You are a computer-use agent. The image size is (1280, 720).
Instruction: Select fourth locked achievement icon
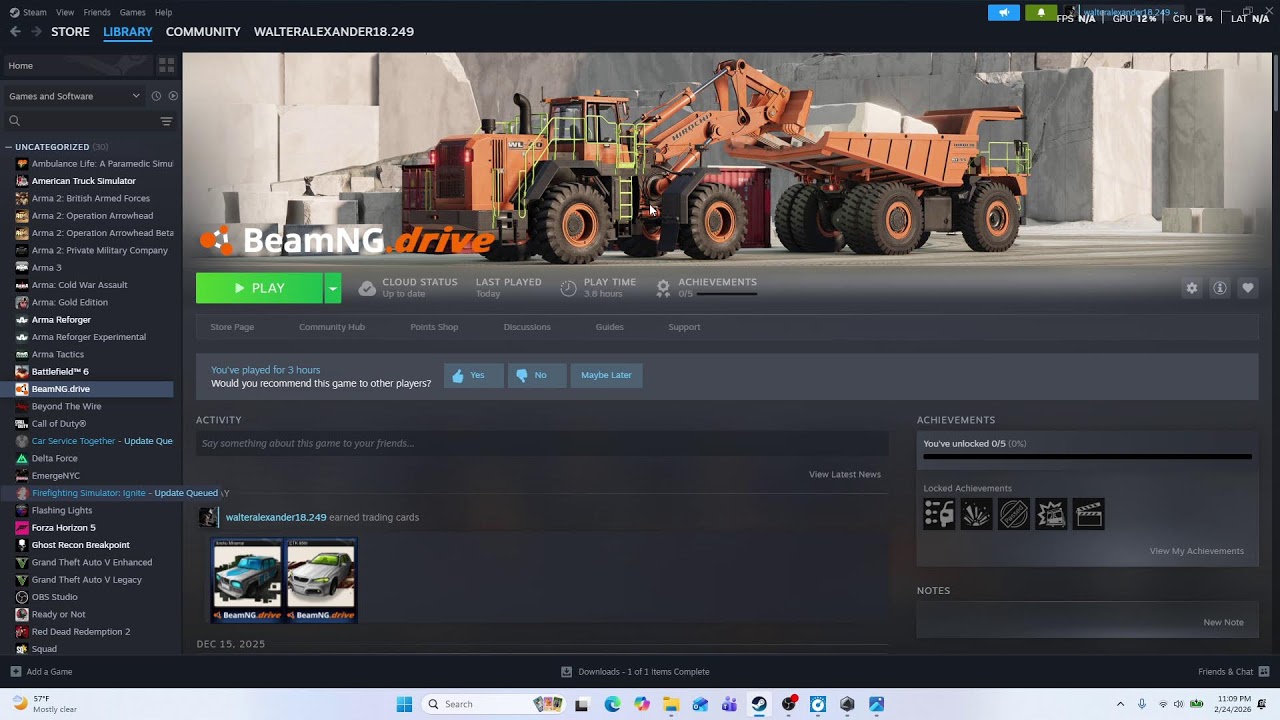1051,514
